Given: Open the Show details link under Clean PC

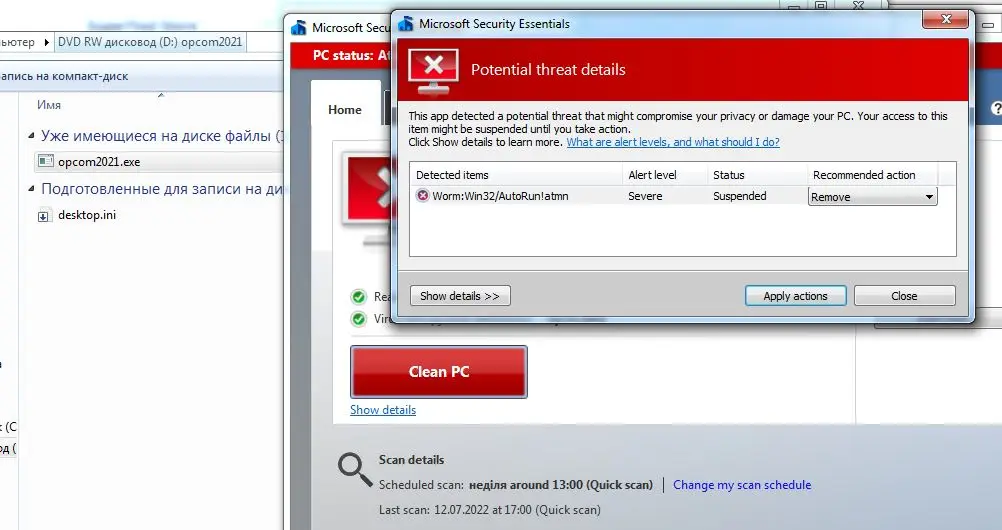Looking at the screenshot, I should coord(383,410).
